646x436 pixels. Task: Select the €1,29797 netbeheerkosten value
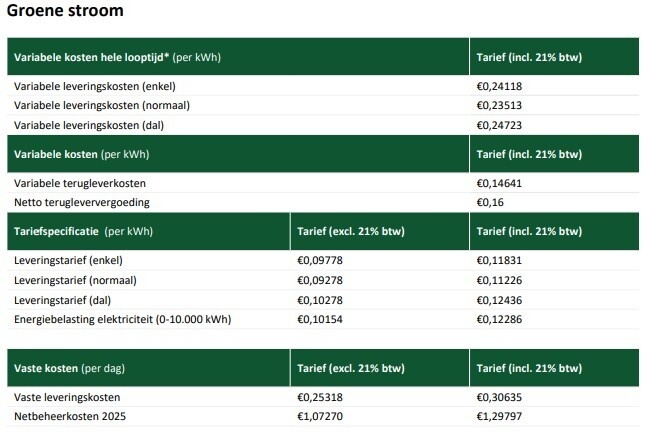500,415
